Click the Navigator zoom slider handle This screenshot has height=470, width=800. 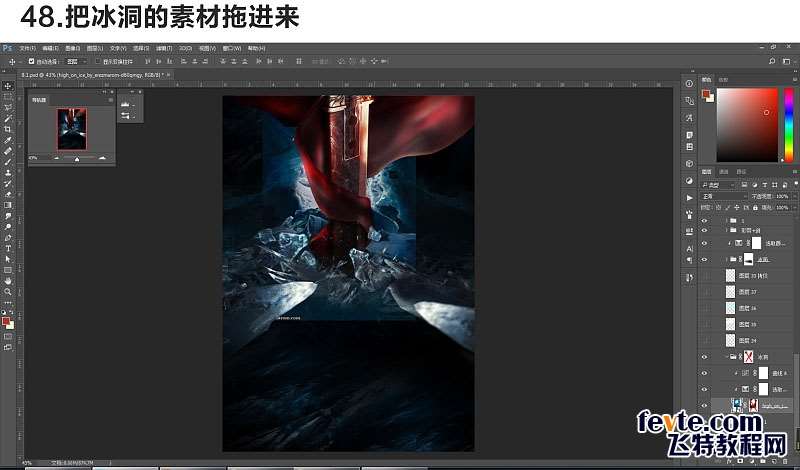click(x=77, y=159)
